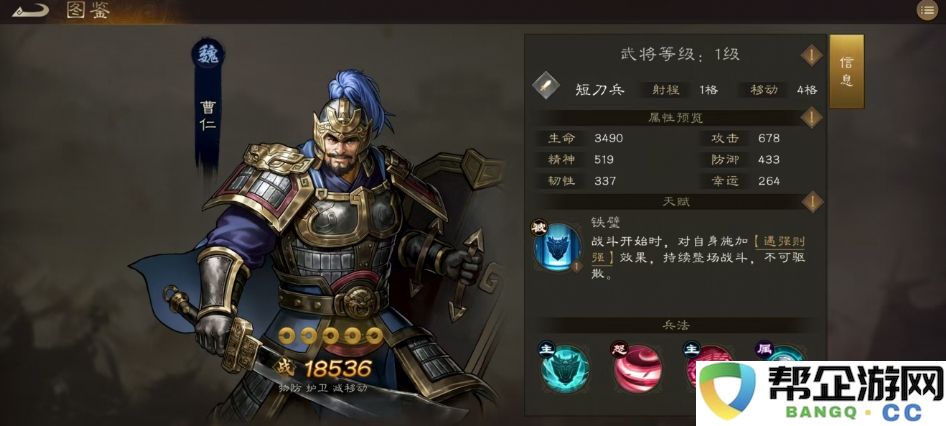Screen dimensions: 946x426
Task: Select the 属 skill icon in 兵法
Action: click(x=780, y=352)
